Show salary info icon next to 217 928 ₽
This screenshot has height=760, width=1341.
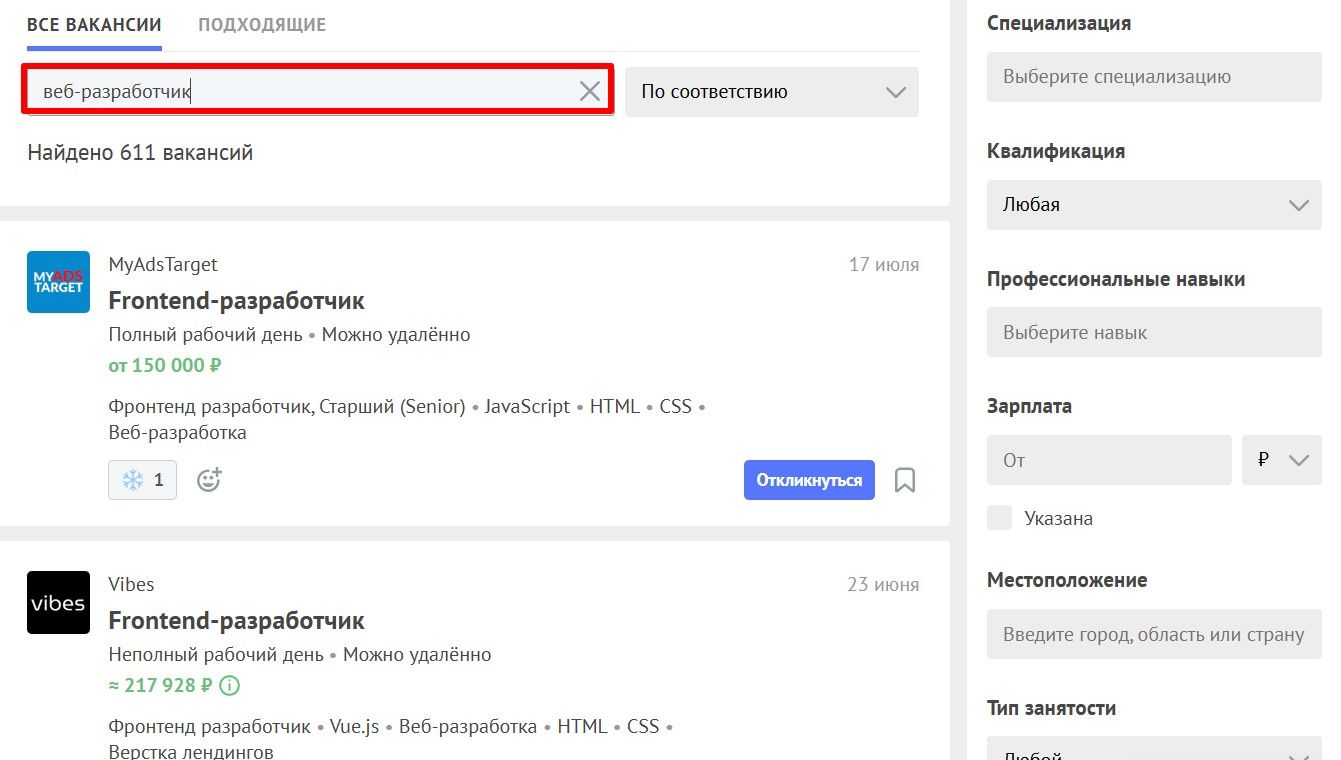tap(230, 686)
